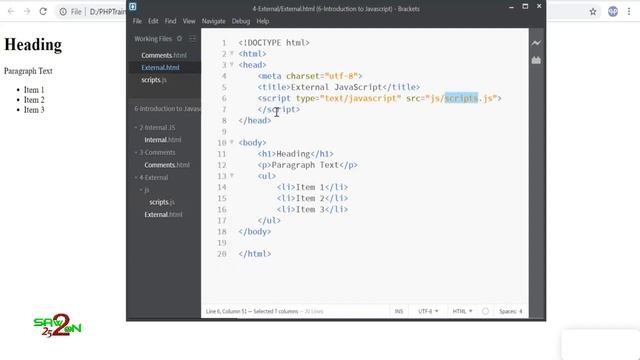Open the Help menu

(263, 21)
